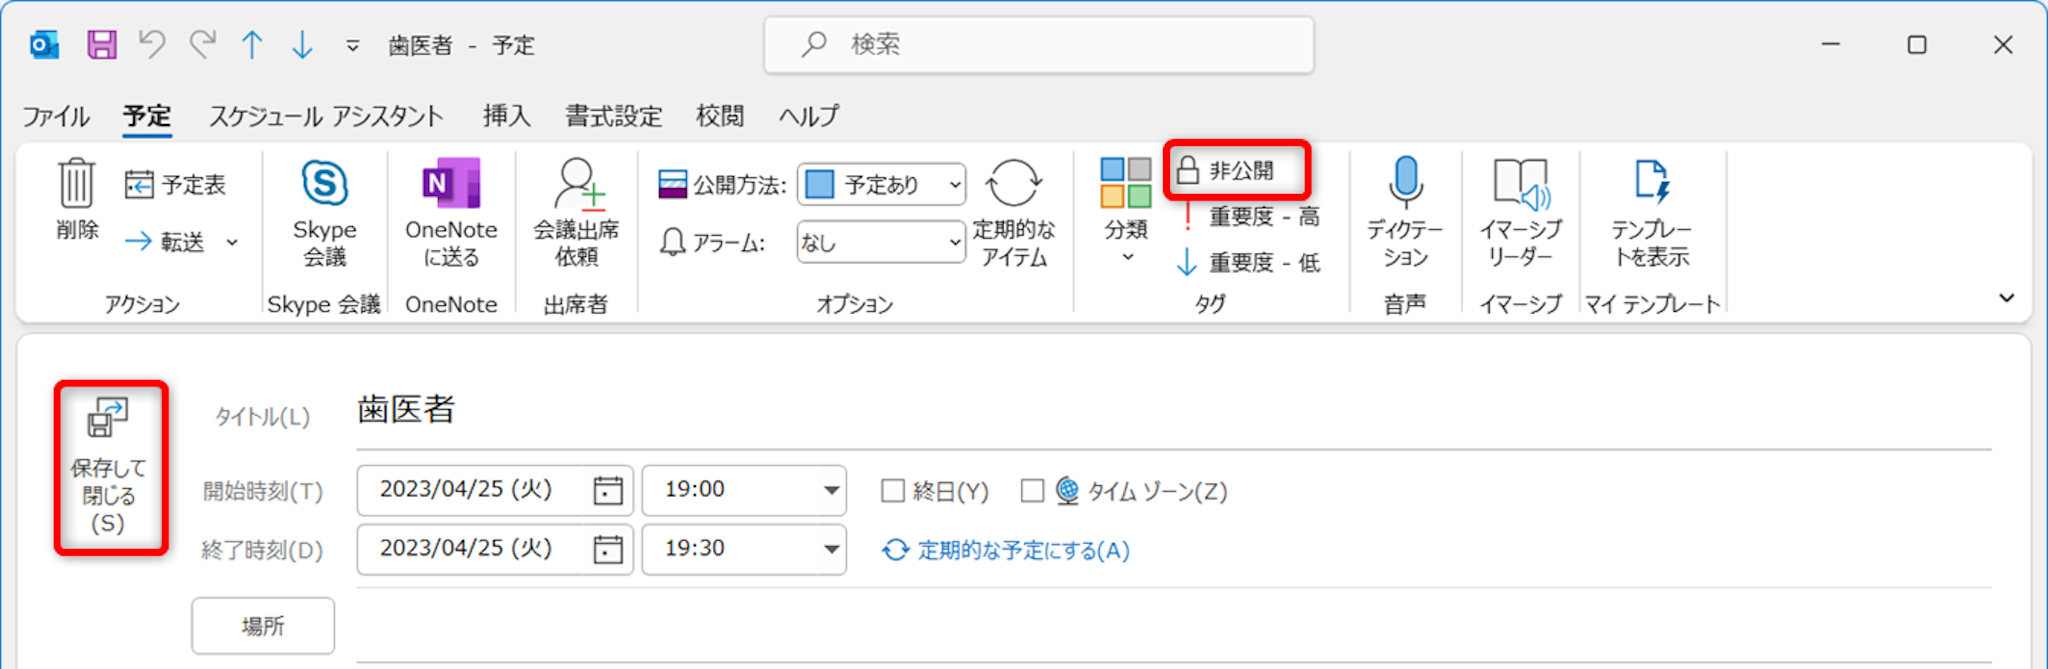Viewport: 2048px width, 669px height.
Task: Click the テンプレートを表示 icon
Action: point(1651,183)
